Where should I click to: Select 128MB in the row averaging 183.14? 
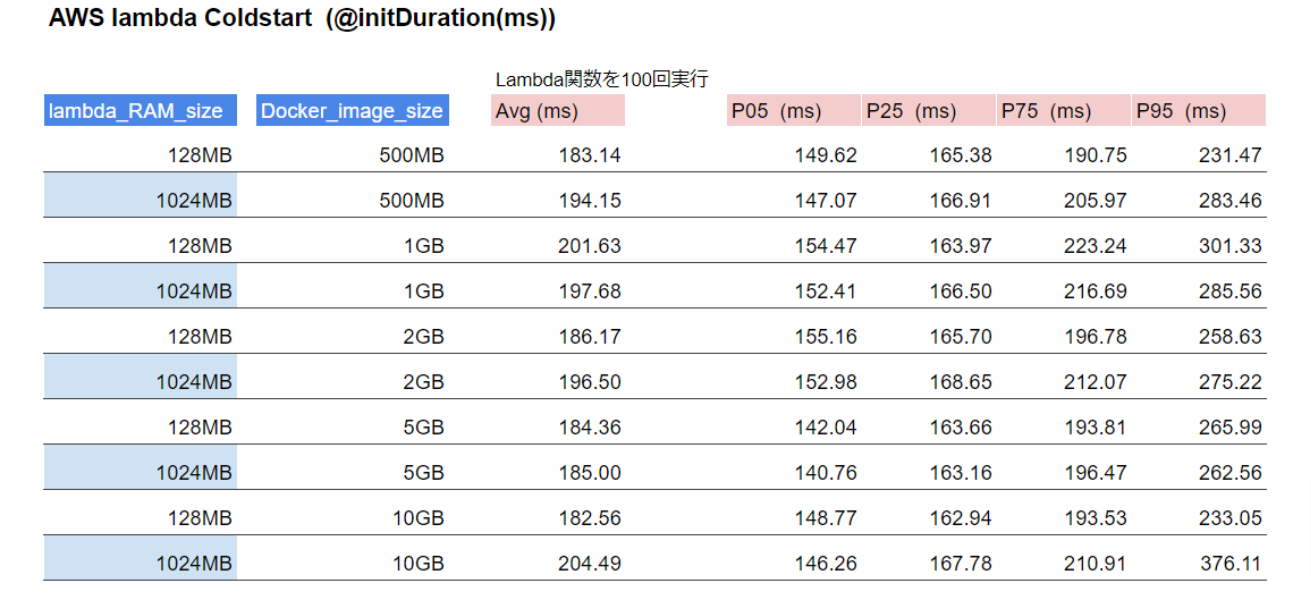[x=199, y=155]
